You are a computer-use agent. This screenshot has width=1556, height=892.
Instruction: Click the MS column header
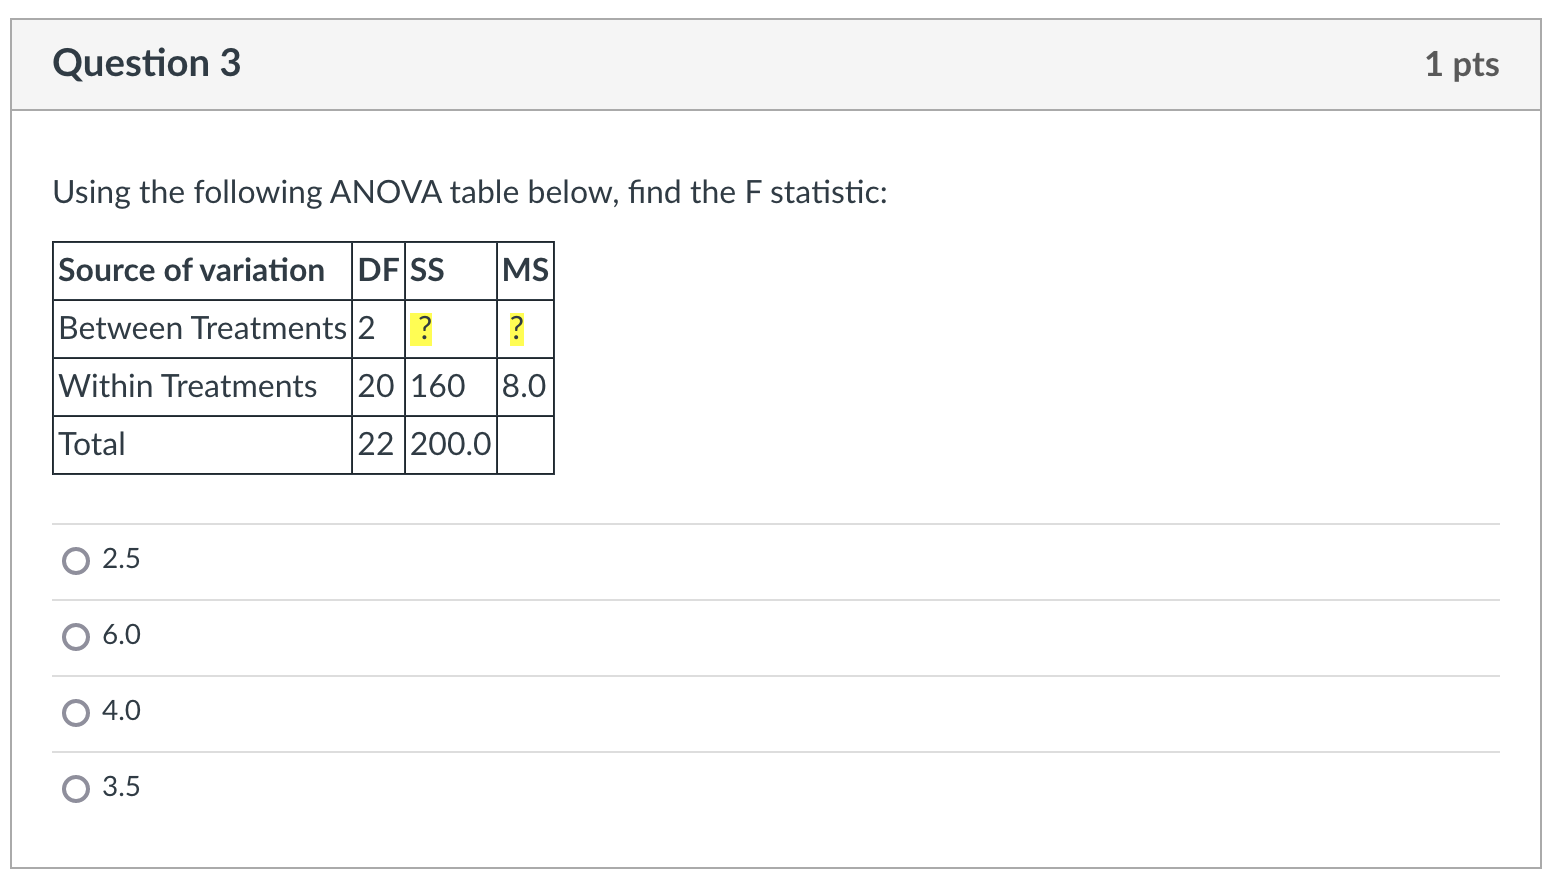click(x=525, y=270)
